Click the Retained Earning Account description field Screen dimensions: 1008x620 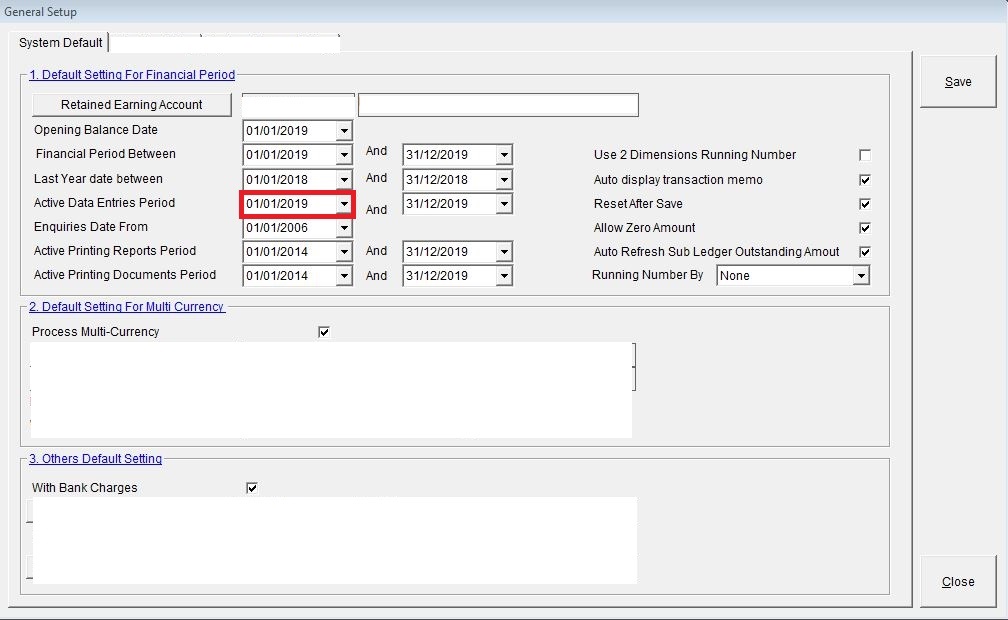pyautogui.click(x=498, y=105)
